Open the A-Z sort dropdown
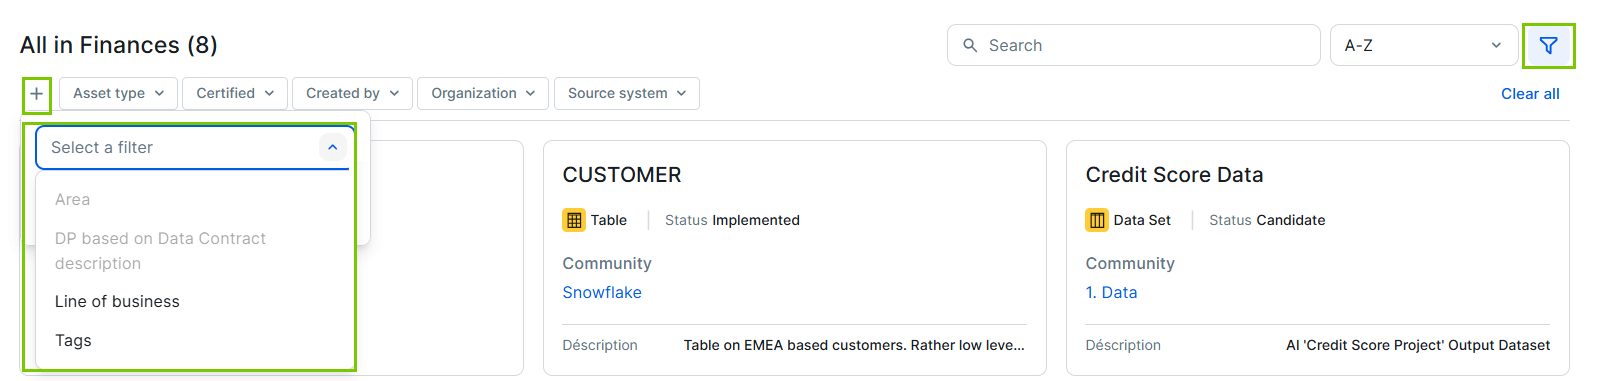This screenshot has height=381, width=1597. [1424, 45]
